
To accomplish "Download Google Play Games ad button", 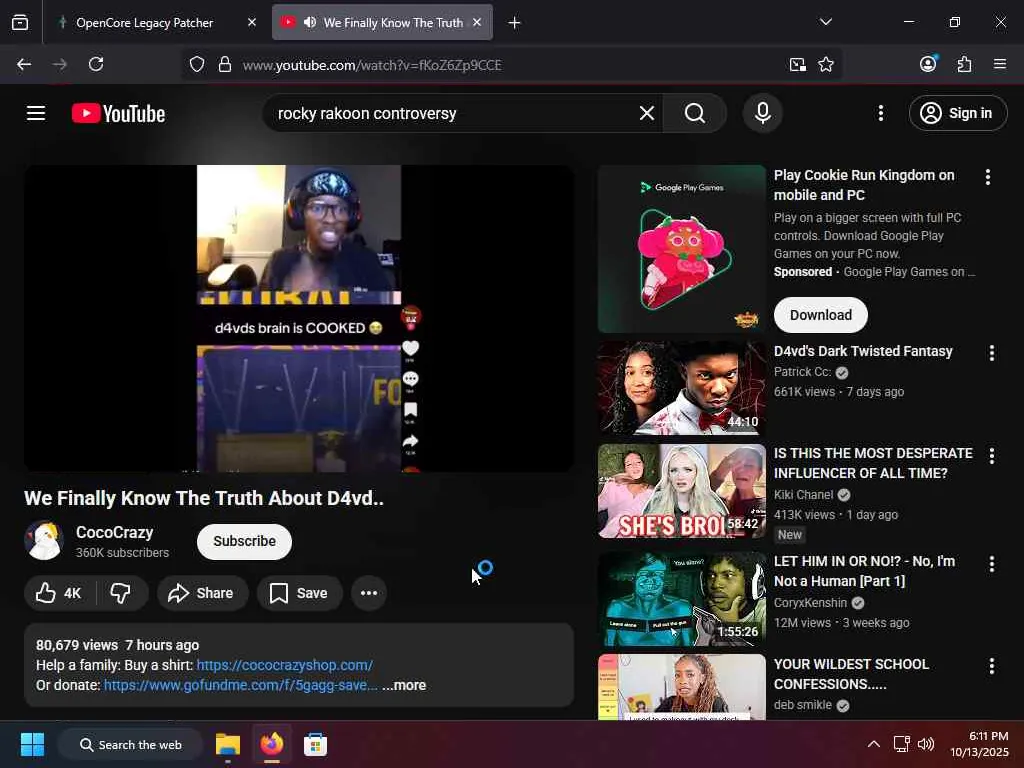I will pos(820,315).
